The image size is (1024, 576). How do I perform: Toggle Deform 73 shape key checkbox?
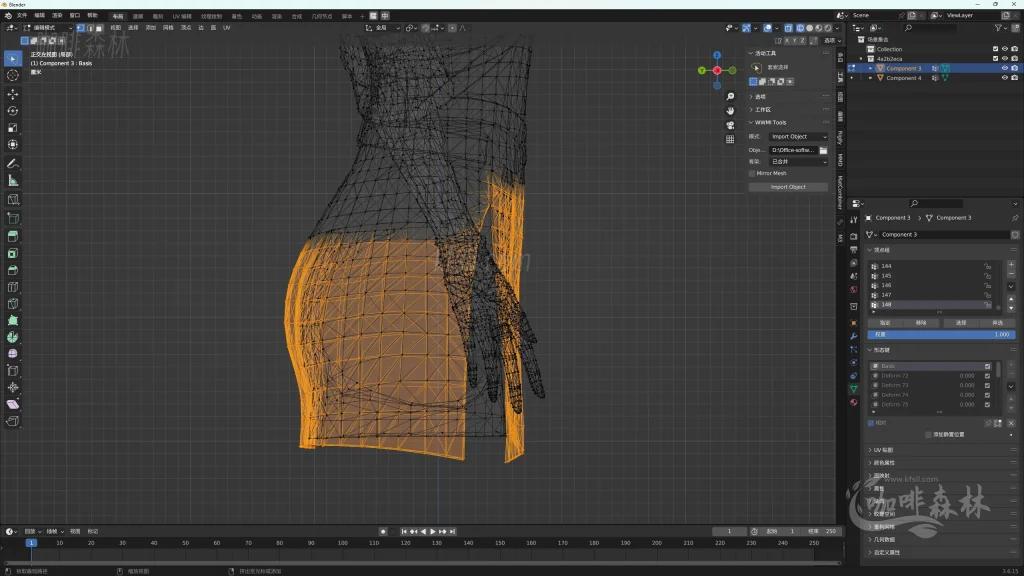(x=987, y=385)
